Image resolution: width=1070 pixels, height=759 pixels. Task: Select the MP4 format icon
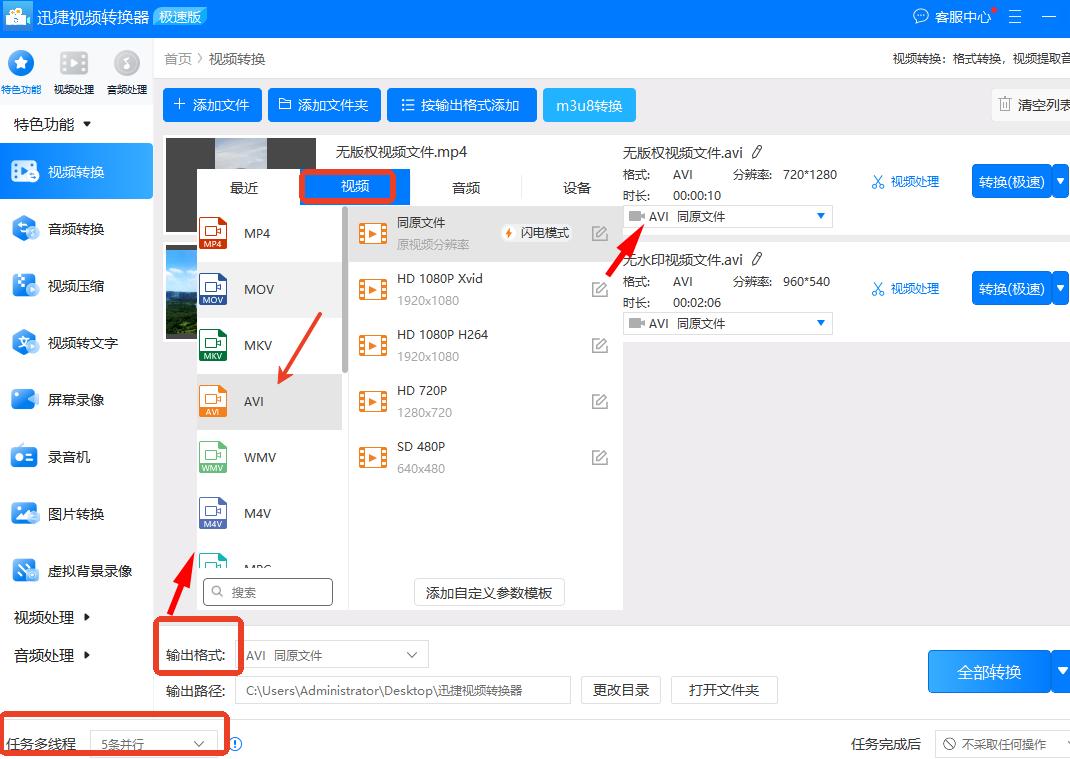coord(223,233)
